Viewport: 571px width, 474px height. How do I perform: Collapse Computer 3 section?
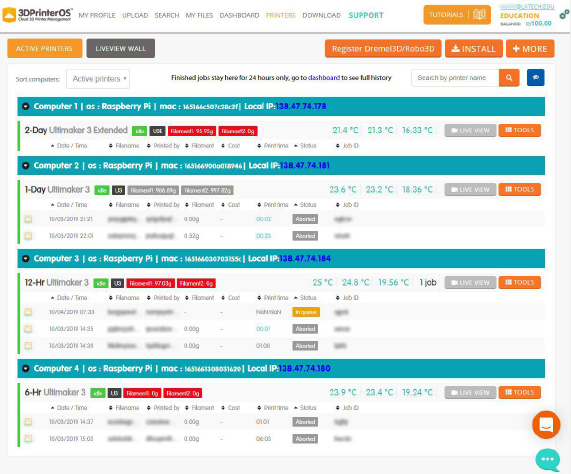25,258
